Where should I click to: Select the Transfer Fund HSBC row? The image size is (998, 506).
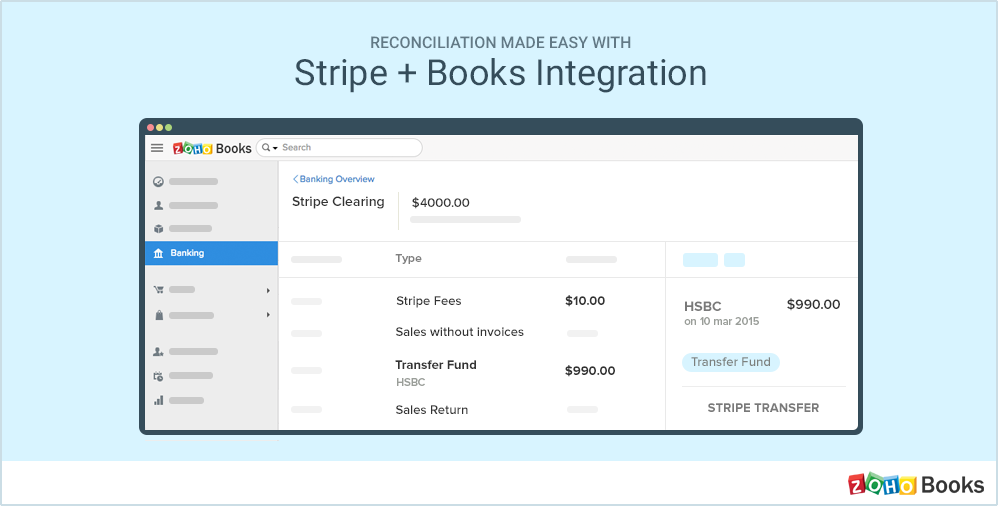pos(470,371)
